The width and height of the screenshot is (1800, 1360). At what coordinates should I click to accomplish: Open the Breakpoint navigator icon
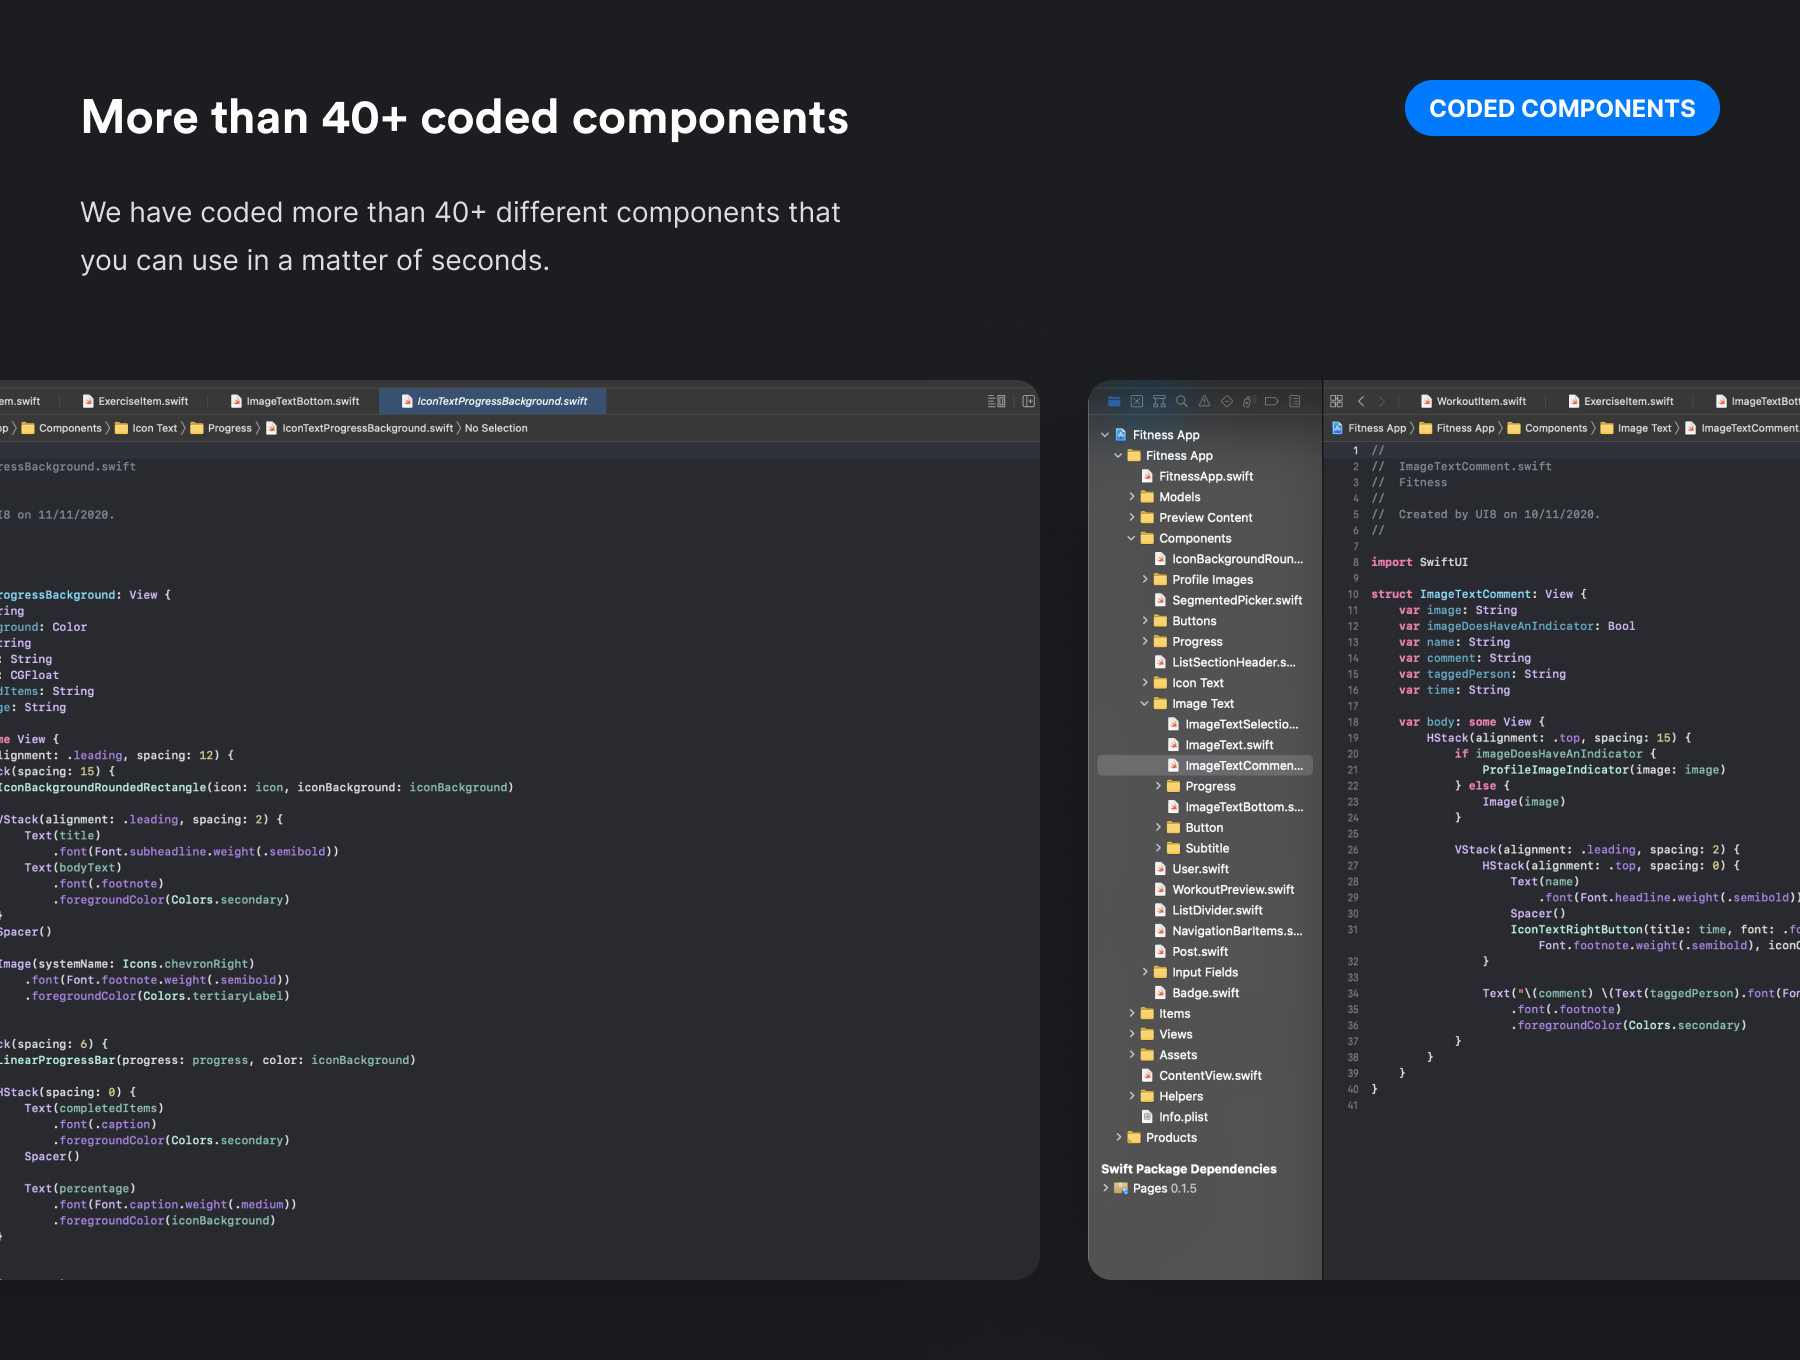pyautogui.click(x=1272, y=401)
